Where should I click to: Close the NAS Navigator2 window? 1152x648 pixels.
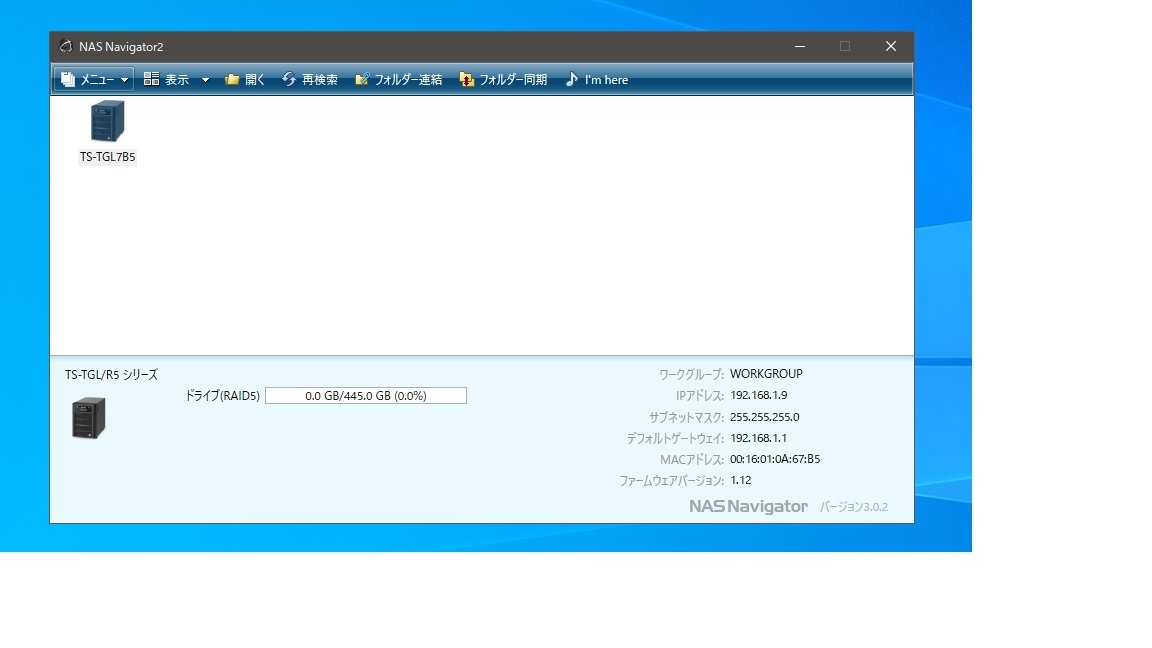coord(890,46)
